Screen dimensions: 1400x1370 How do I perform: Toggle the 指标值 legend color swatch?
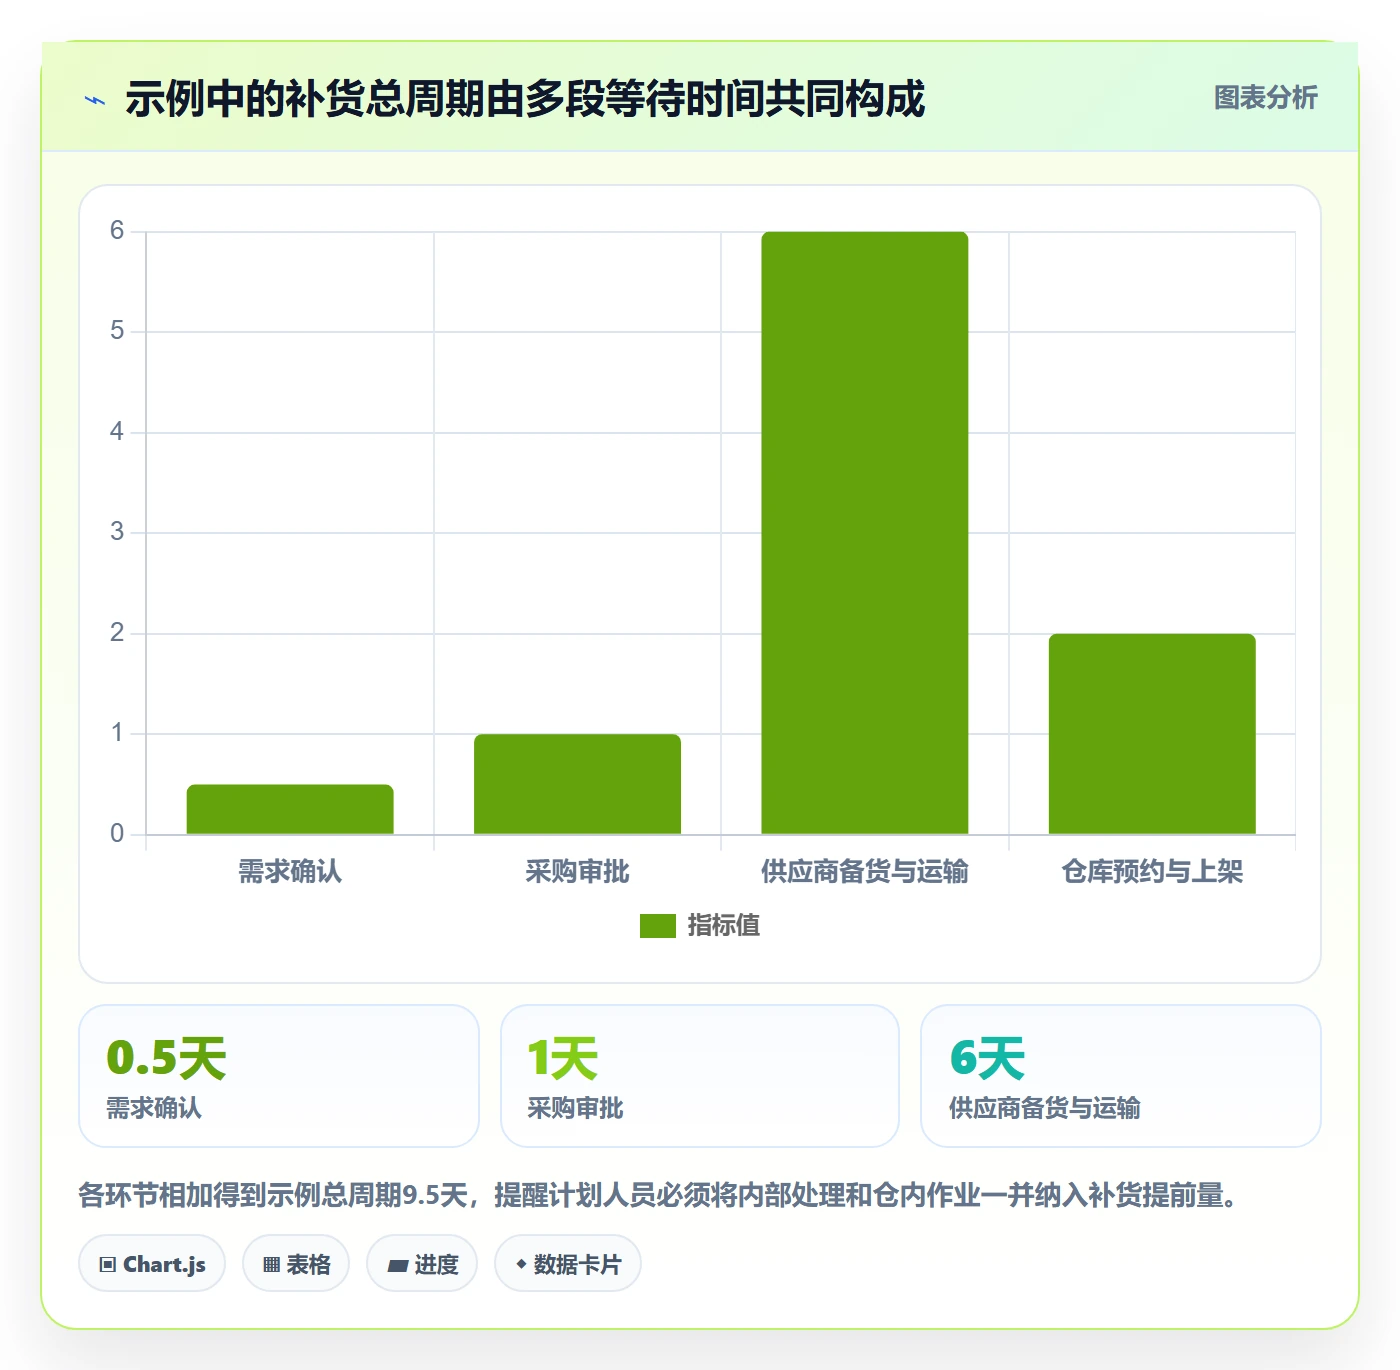[658, 926]
